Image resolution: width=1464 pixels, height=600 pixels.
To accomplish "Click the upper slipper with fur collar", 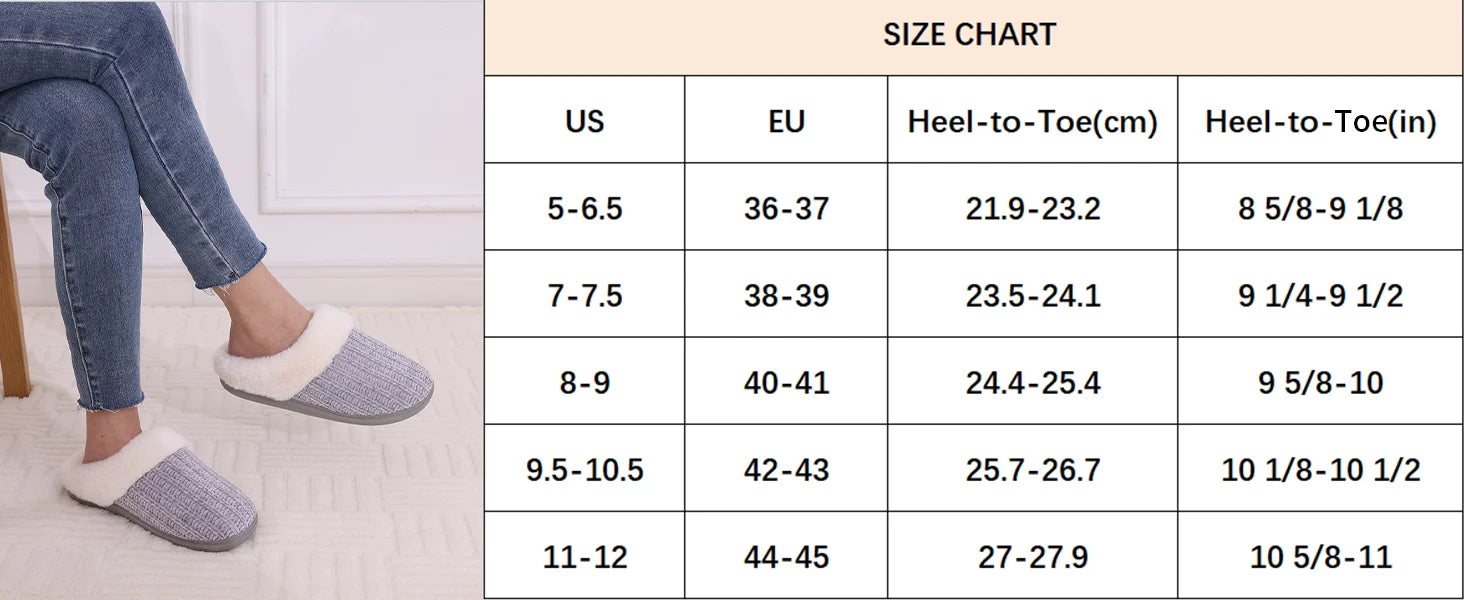I will (324, 363).
